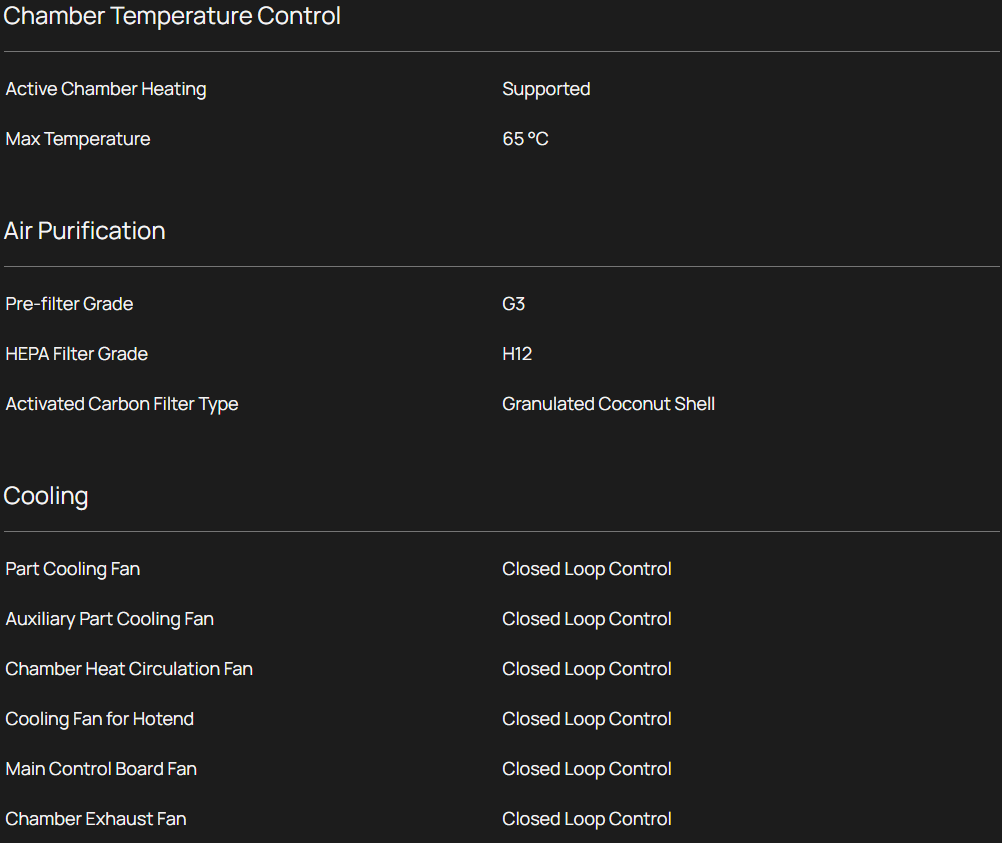
Task: Click the Chamber Exhaust Fan label
Action: click(96, 819)
